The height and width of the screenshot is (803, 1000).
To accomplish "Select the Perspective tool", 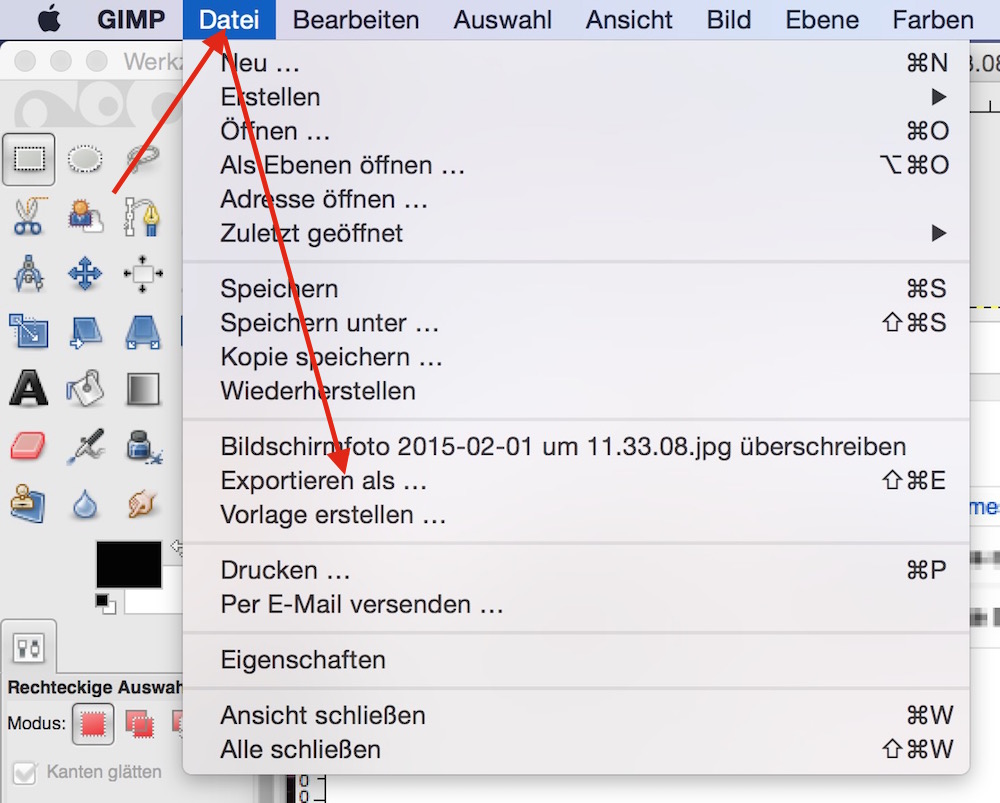I will tap(142, 331).
